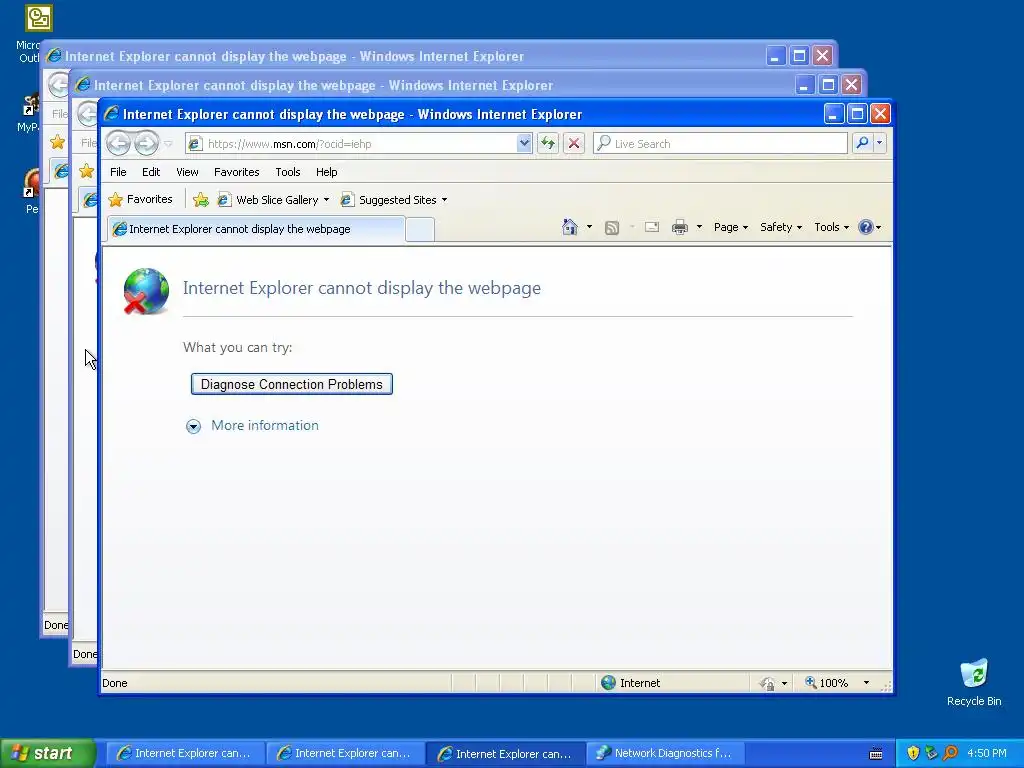
Task: Click the red Stop loading icon
Action: click(574, 144)
